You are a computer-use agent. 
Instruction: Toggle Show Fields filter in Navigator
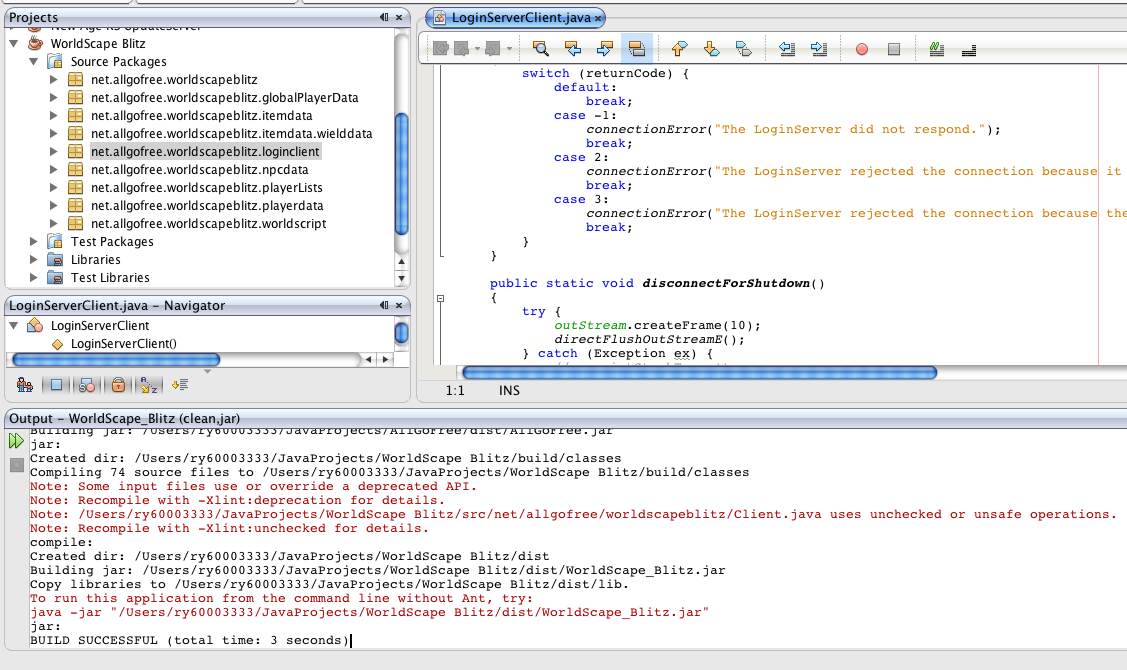(x=56, y=385)
